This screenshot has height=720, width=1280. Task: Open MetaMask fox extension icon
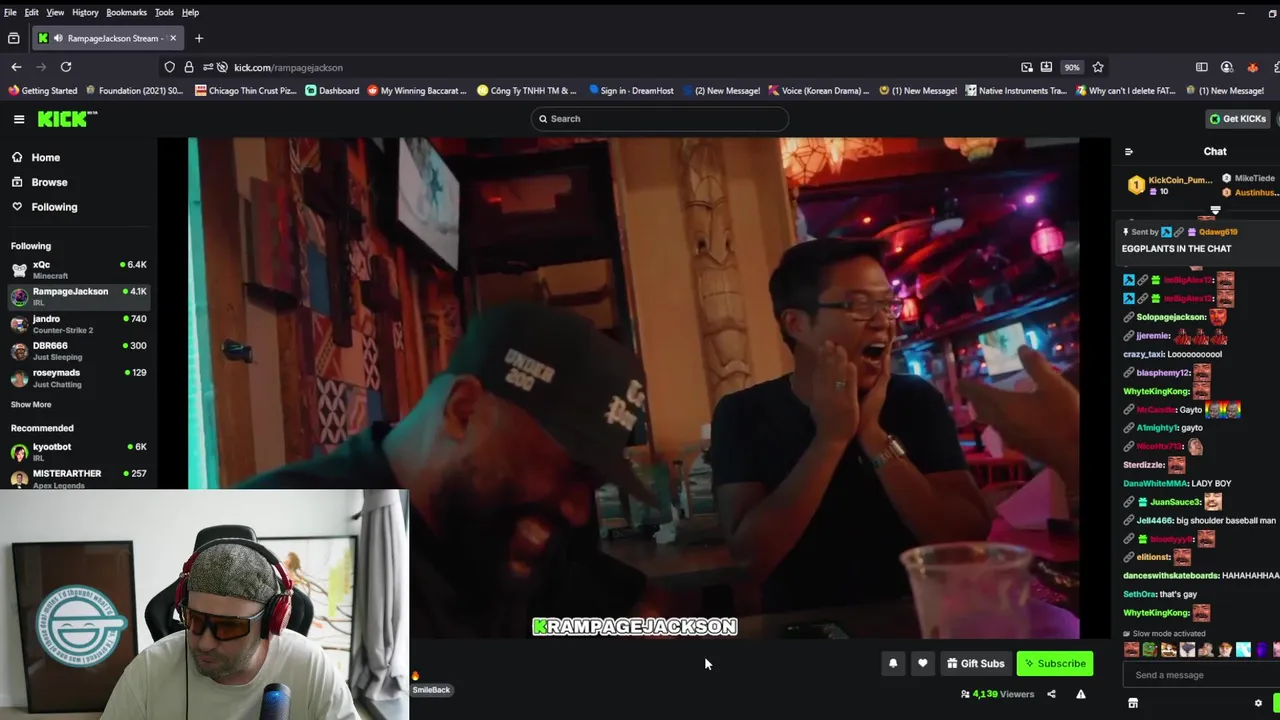pos(1252,67)
